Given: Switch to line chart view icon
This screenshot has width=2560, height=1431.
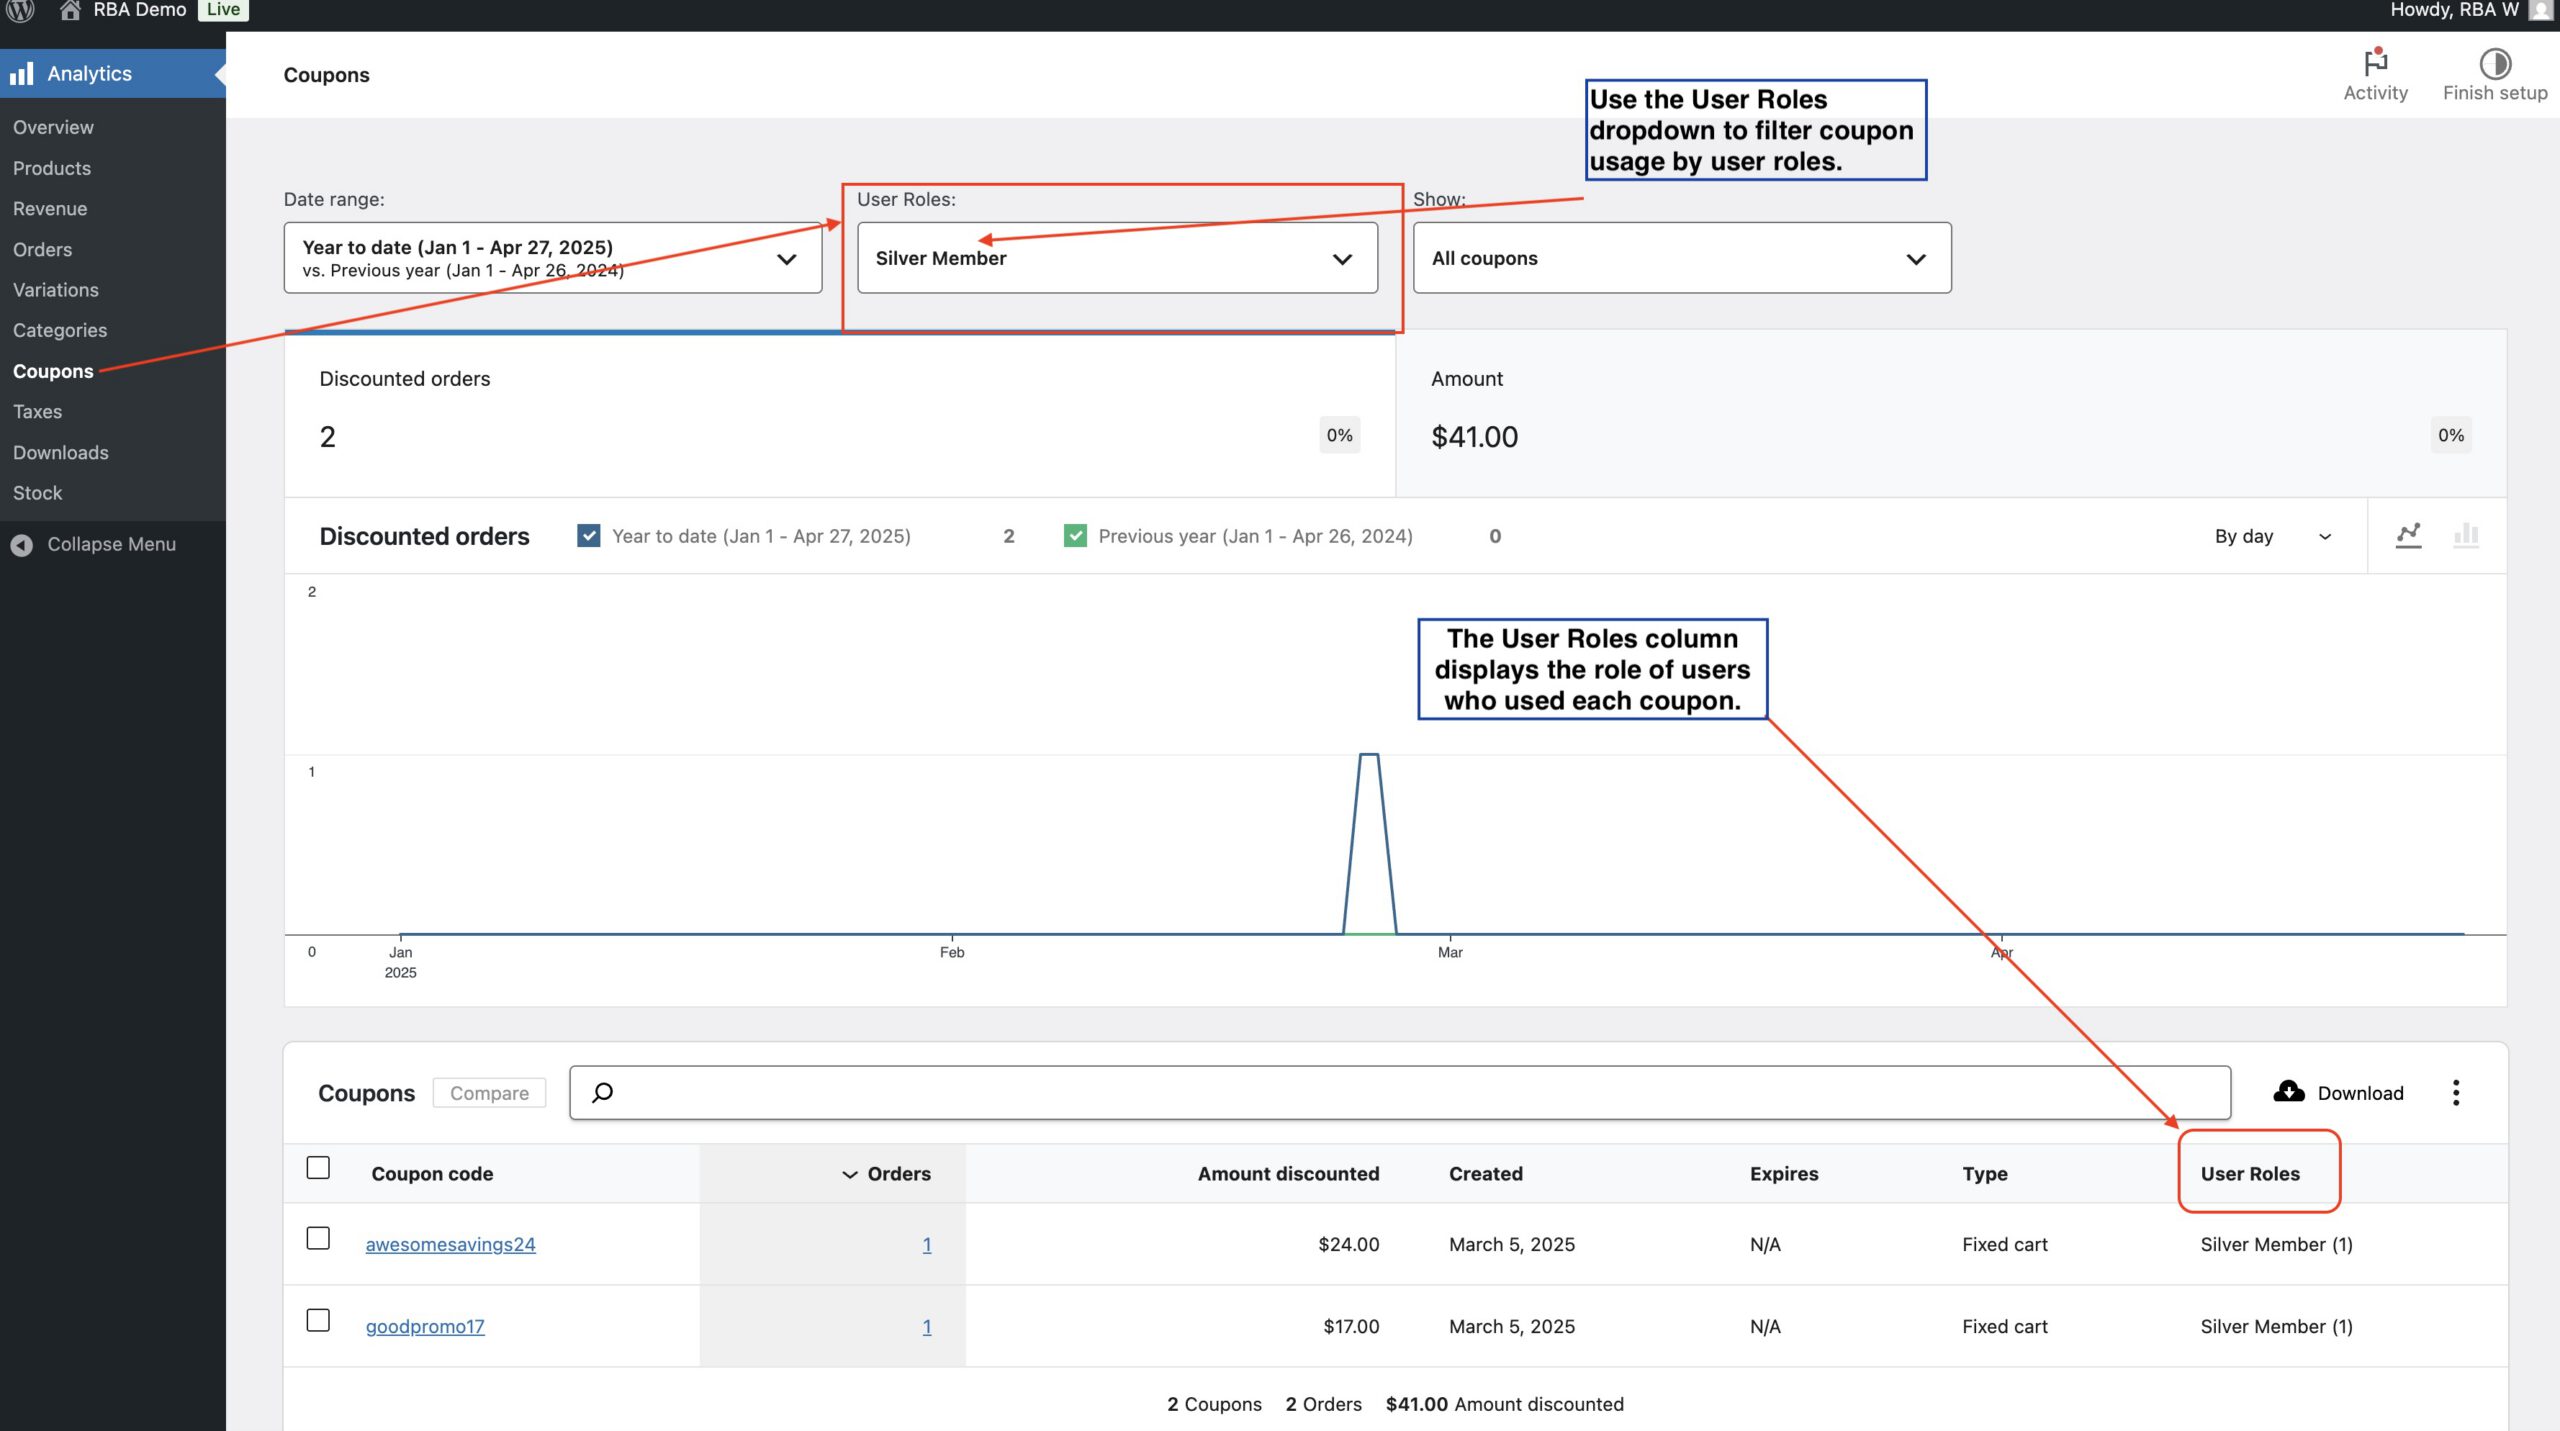Looking at the screenshot, I should pyautogui.click(x=2408, y=535).
